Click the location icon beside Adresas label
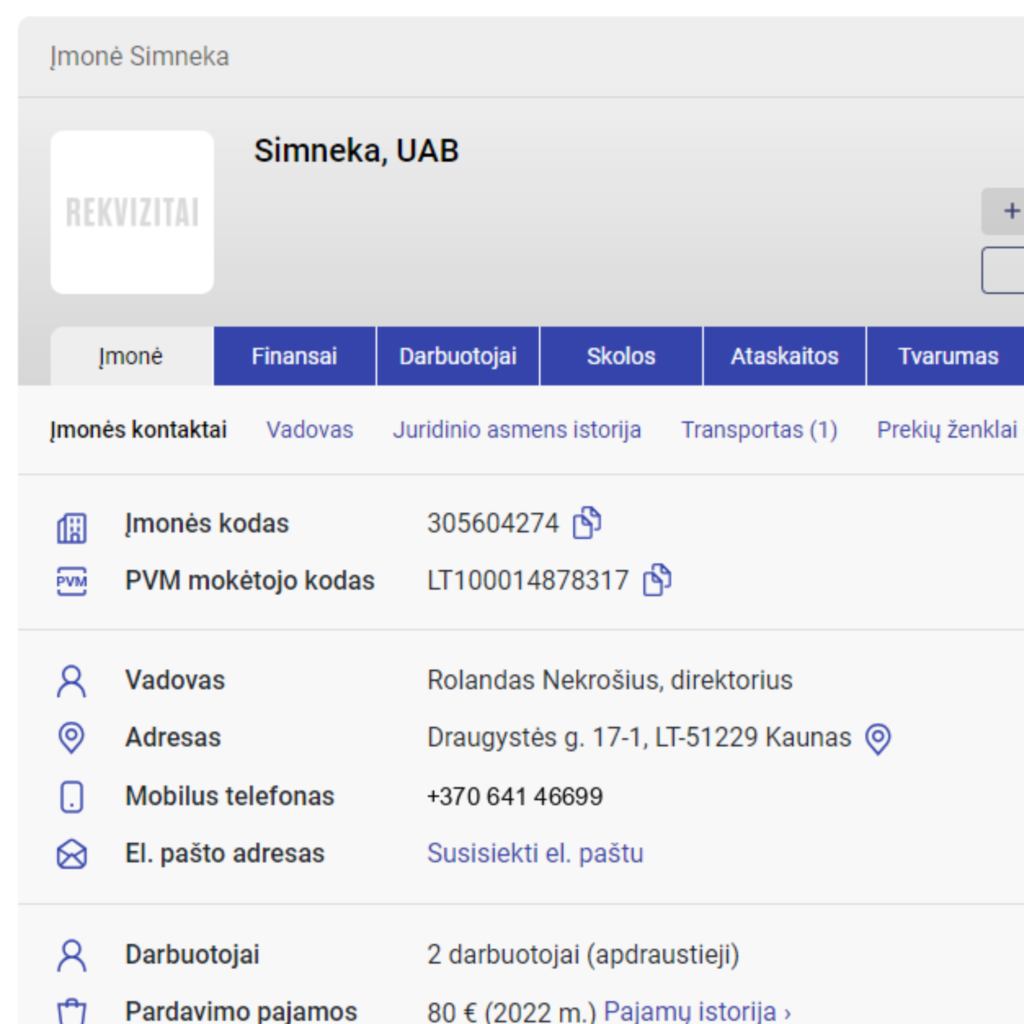Viewport: 1024px width, 1024px height. 72,738
